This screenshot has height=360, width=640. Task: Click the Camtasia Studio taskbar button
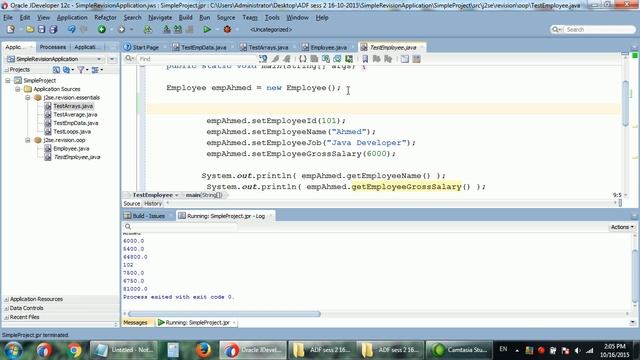(x=459, y=350)
